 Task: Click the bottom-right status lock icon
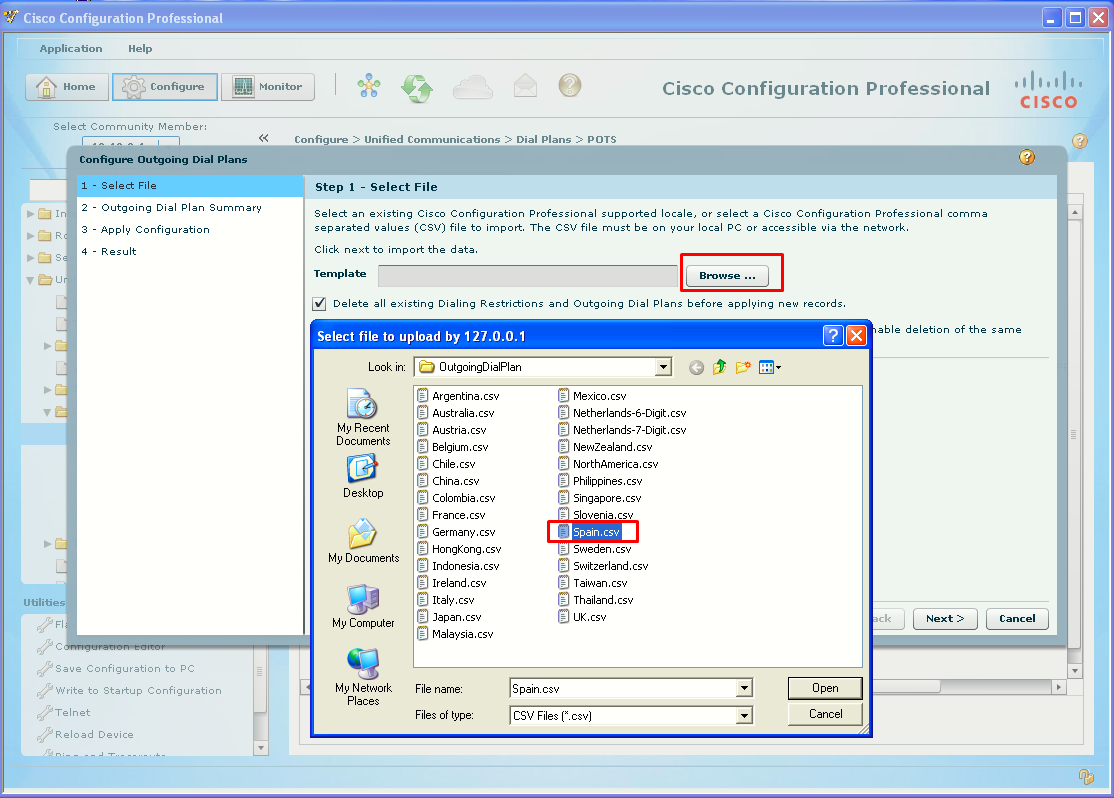tap(1086, 777)
